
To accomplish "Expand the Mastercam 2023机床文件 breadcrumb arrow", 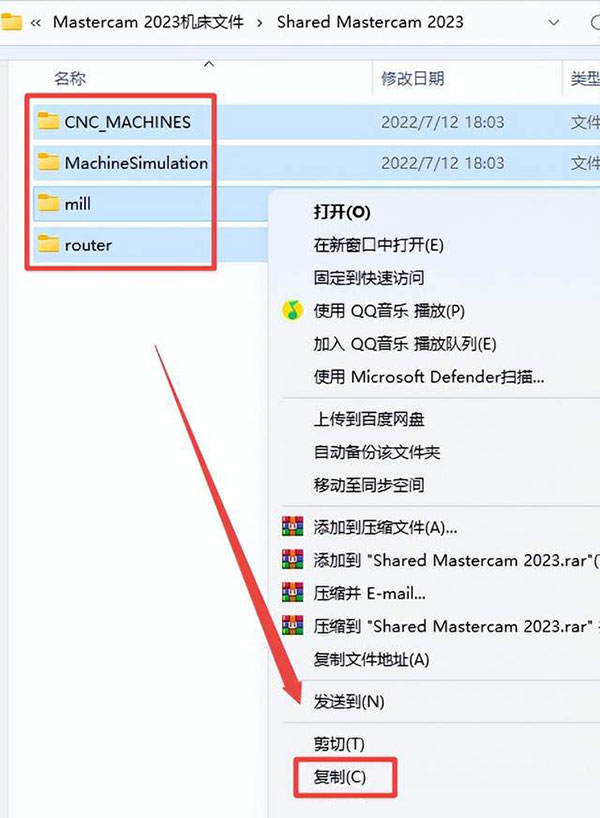I will [x=260, y=23].
